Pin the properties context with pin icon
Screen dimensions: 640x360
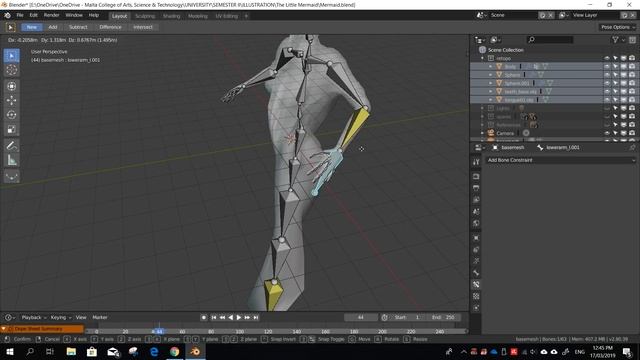click(632, 147)
